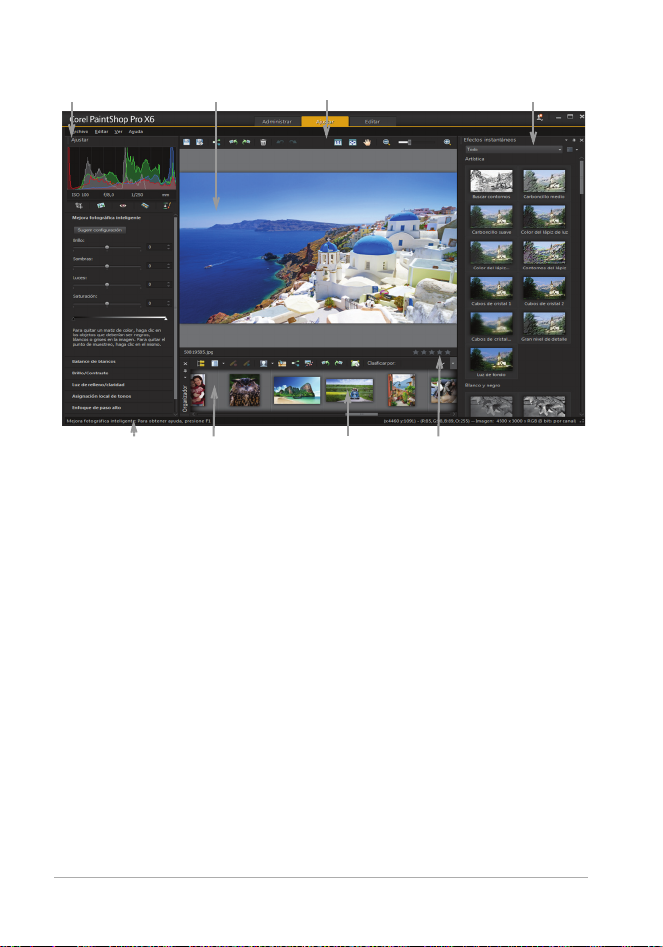The height and width of the screenshot is (947, 663).
Task: Switch to the Ajustar tab
Action: point(325,121)
